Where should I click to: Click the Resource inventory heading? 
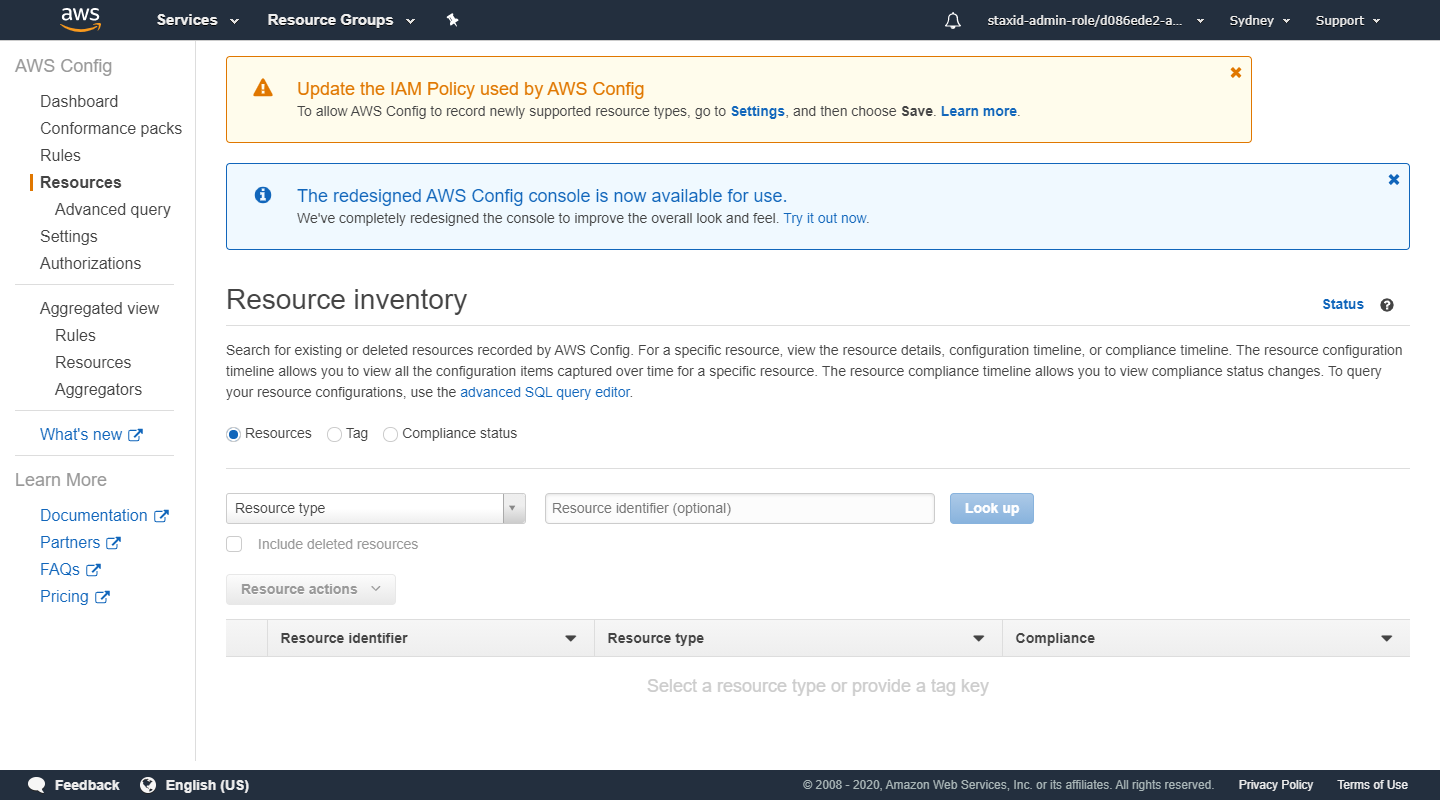(347, 300)
